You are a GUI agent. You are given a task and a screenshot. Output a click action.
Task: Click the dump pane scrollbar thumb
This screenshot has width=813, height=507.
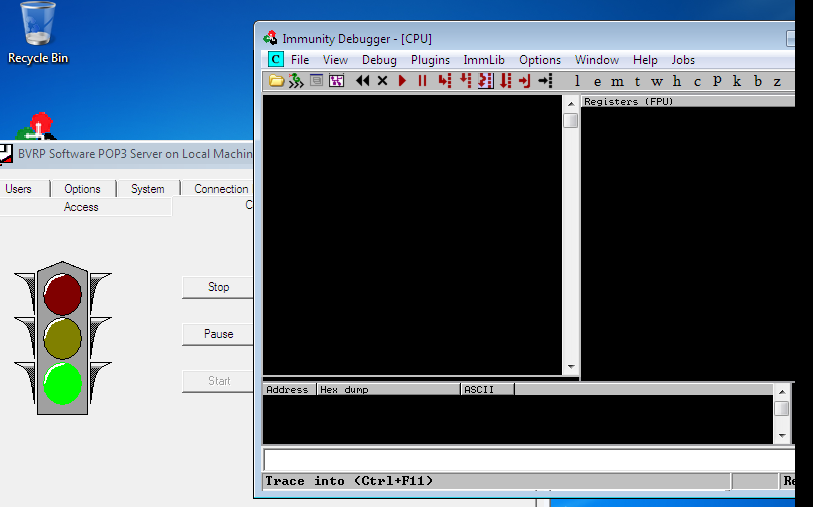point(782,409)
